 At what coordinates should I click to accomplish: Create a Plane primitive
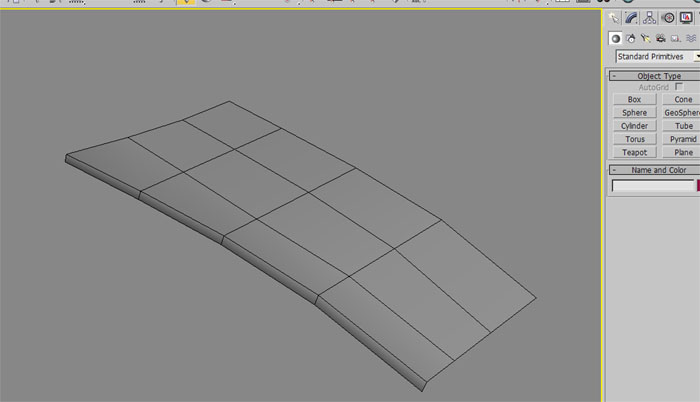[682, 152]
